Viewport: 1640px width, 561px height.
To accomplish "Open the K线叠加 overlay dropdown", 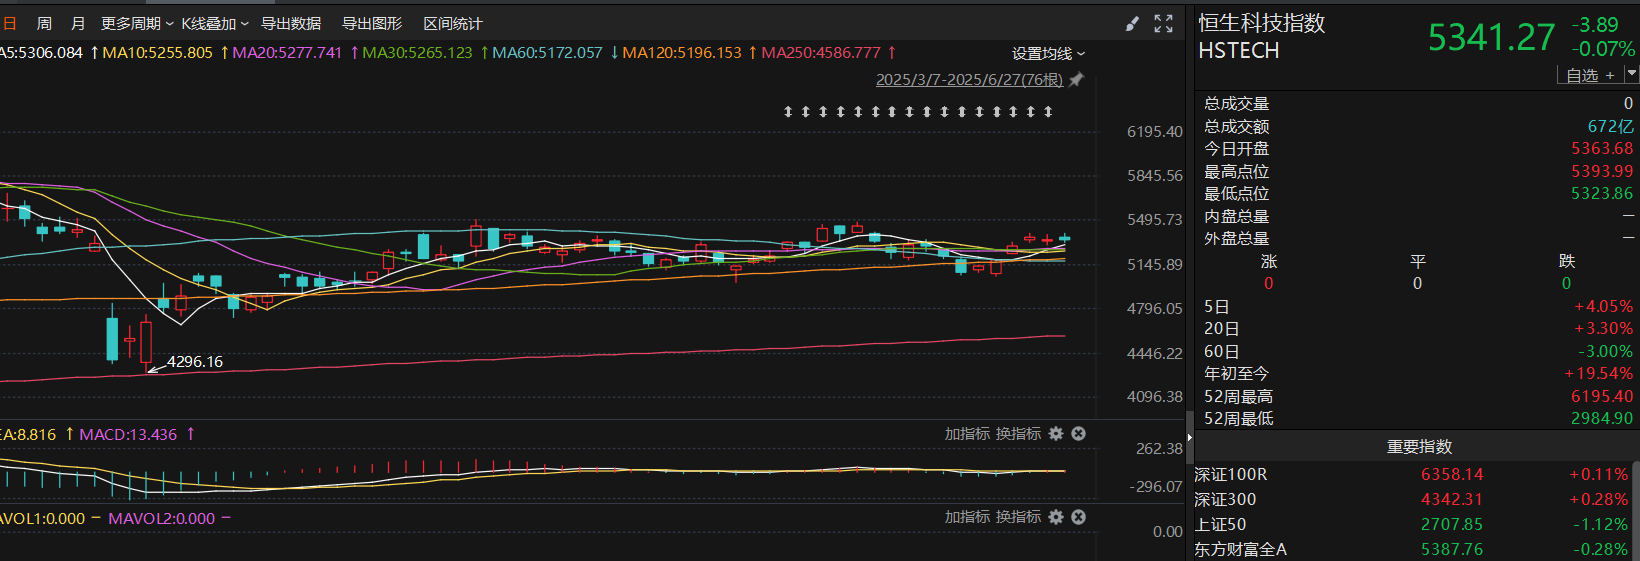I will 215,24.
